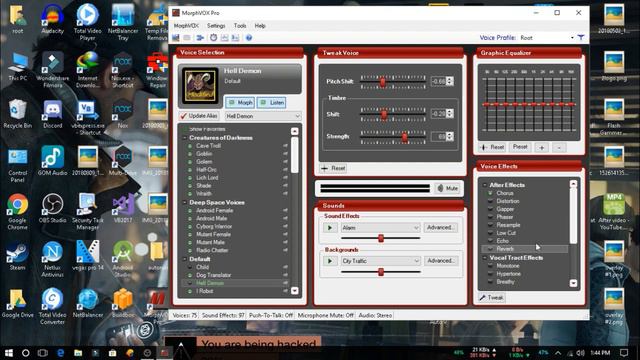The height and width of the screenshot is (360, 640).
Task: Open the Recycle Bin on the desktop
Action: pyautogui.click(x=18, y=114)
